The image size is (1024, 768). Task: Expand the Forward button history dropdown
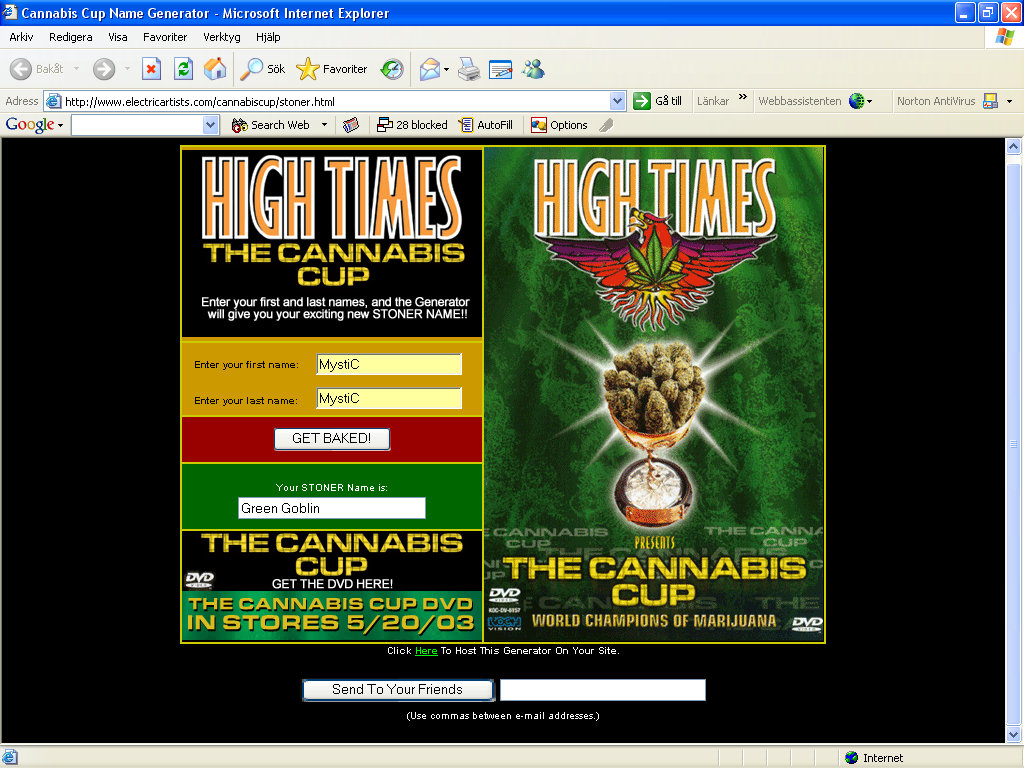(x=127, y=69)
